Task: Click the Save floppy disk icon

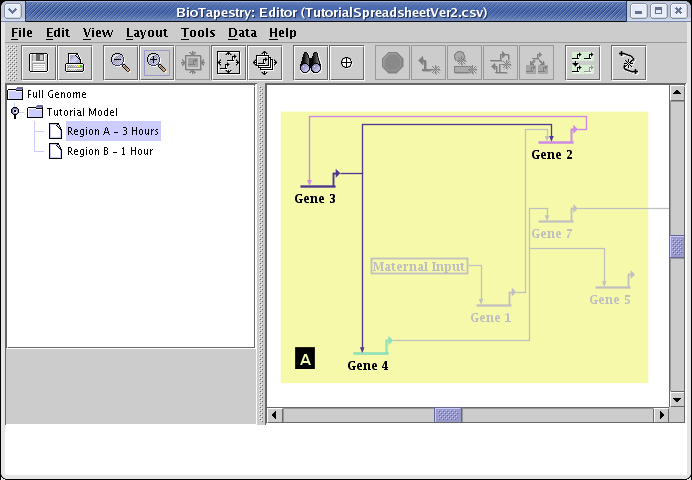Action: tap(41, 63)
